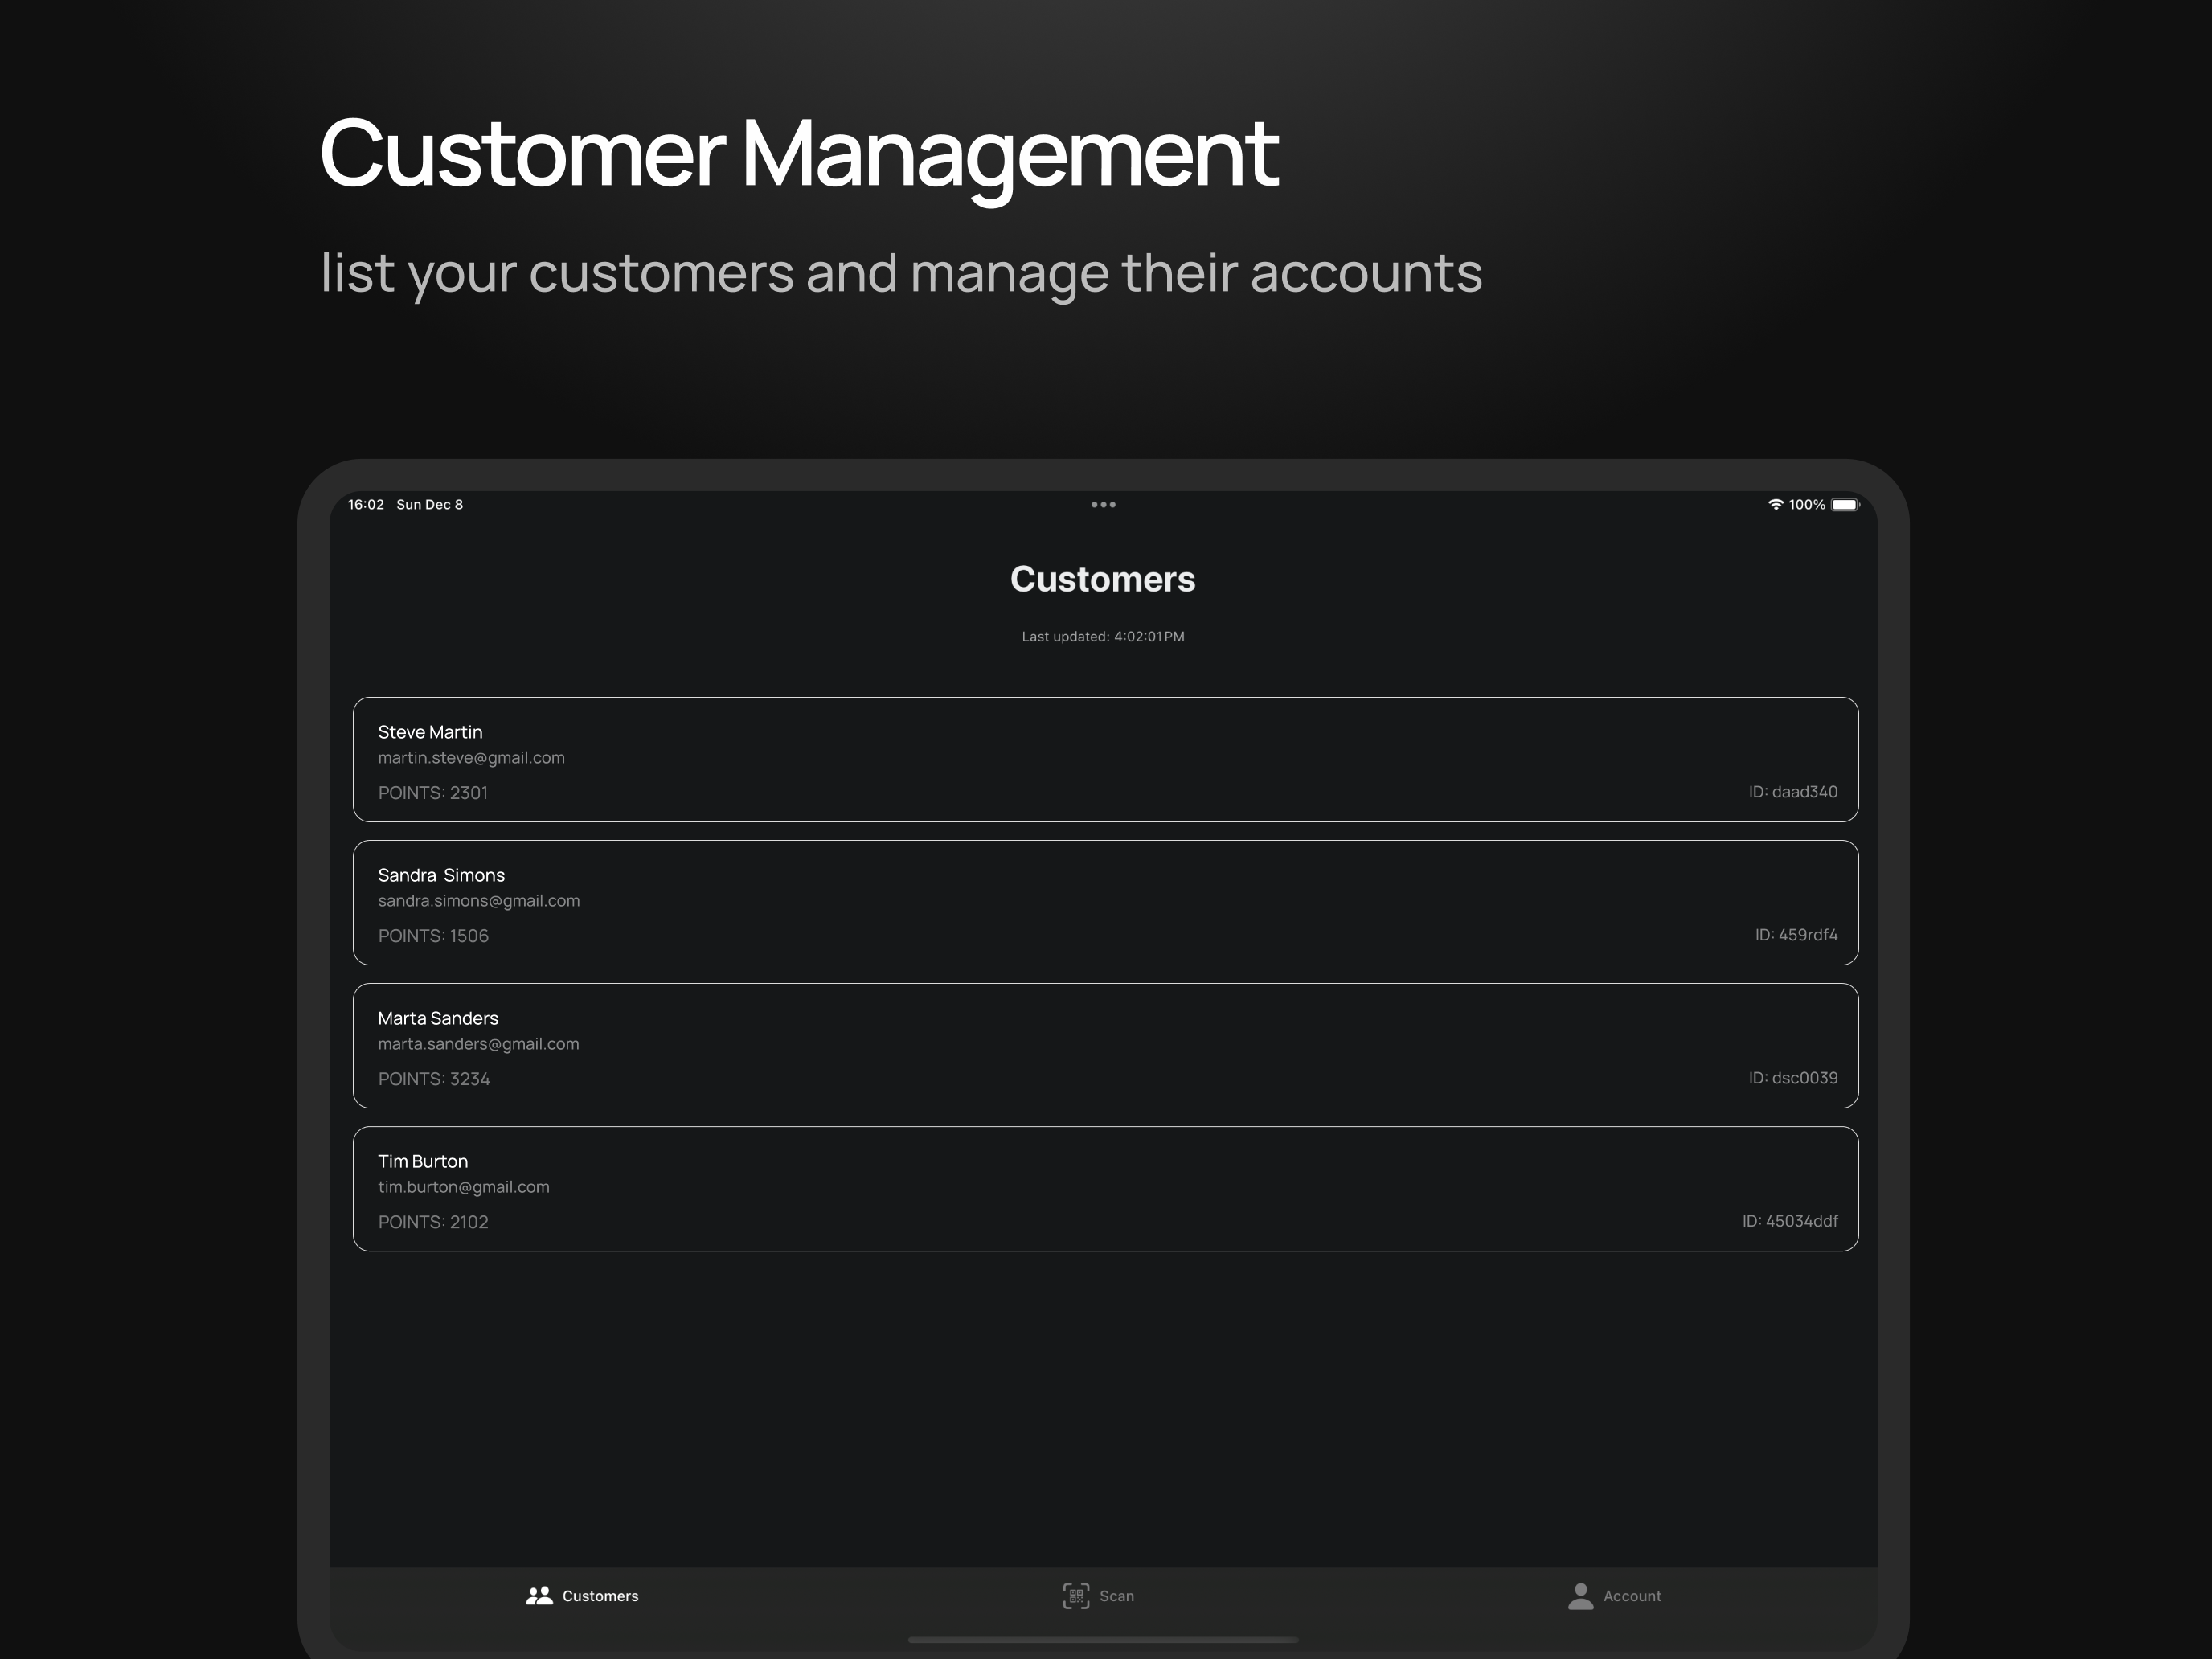Click ID: daad340 text
The image size is (2212, 1659).
tap(1793, 792)
